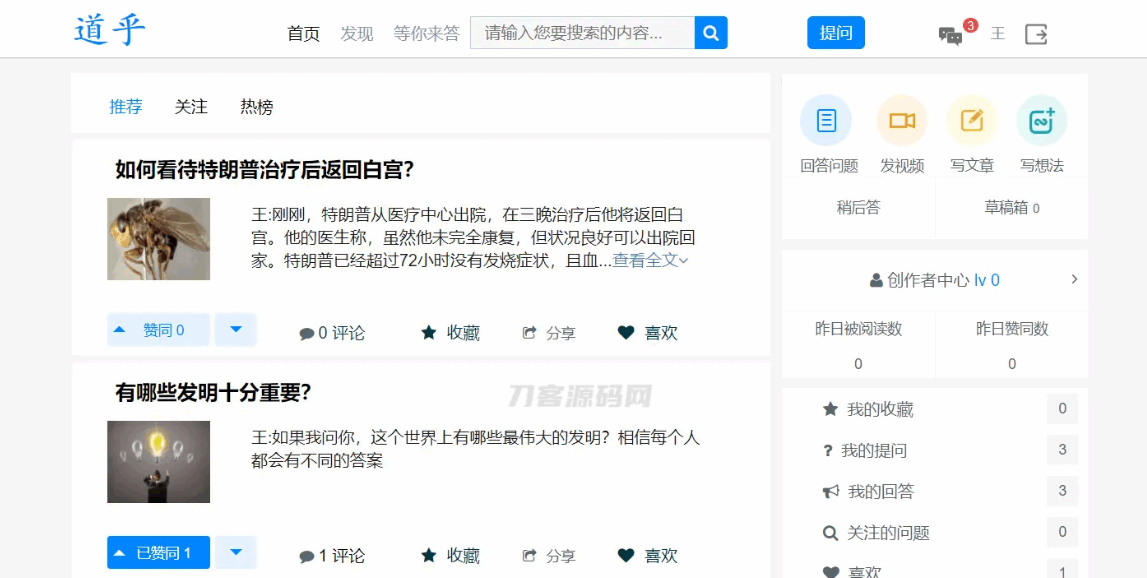Image resolution: width=1147 pixels, height=578 pixels.
Task: Expand the 创作者中心 panel chevron
Action: tap(1075, 279)
